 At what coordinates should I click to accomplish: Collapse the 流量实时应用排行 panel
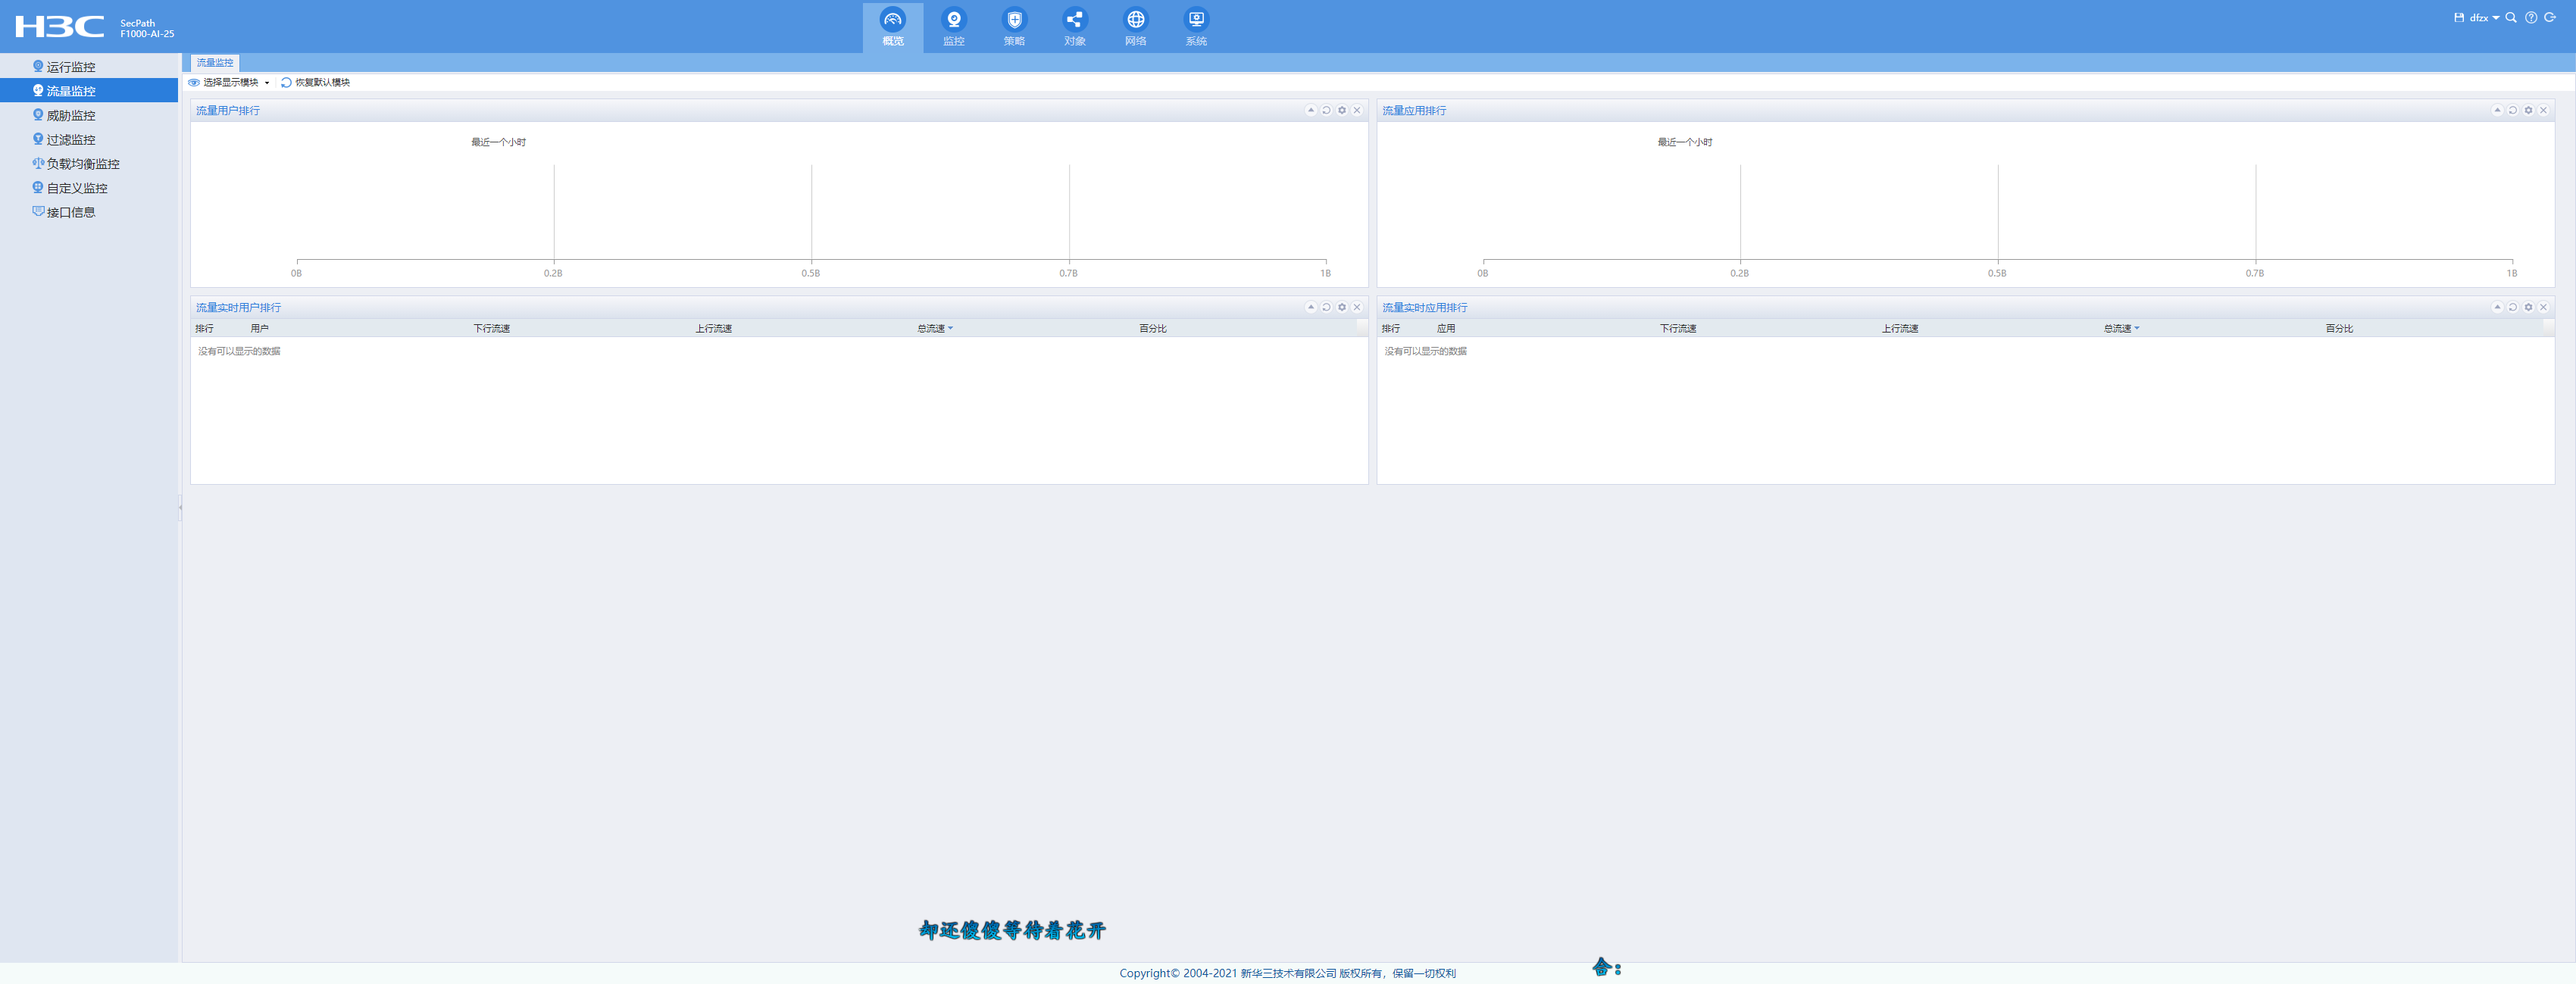[2497, 307]
